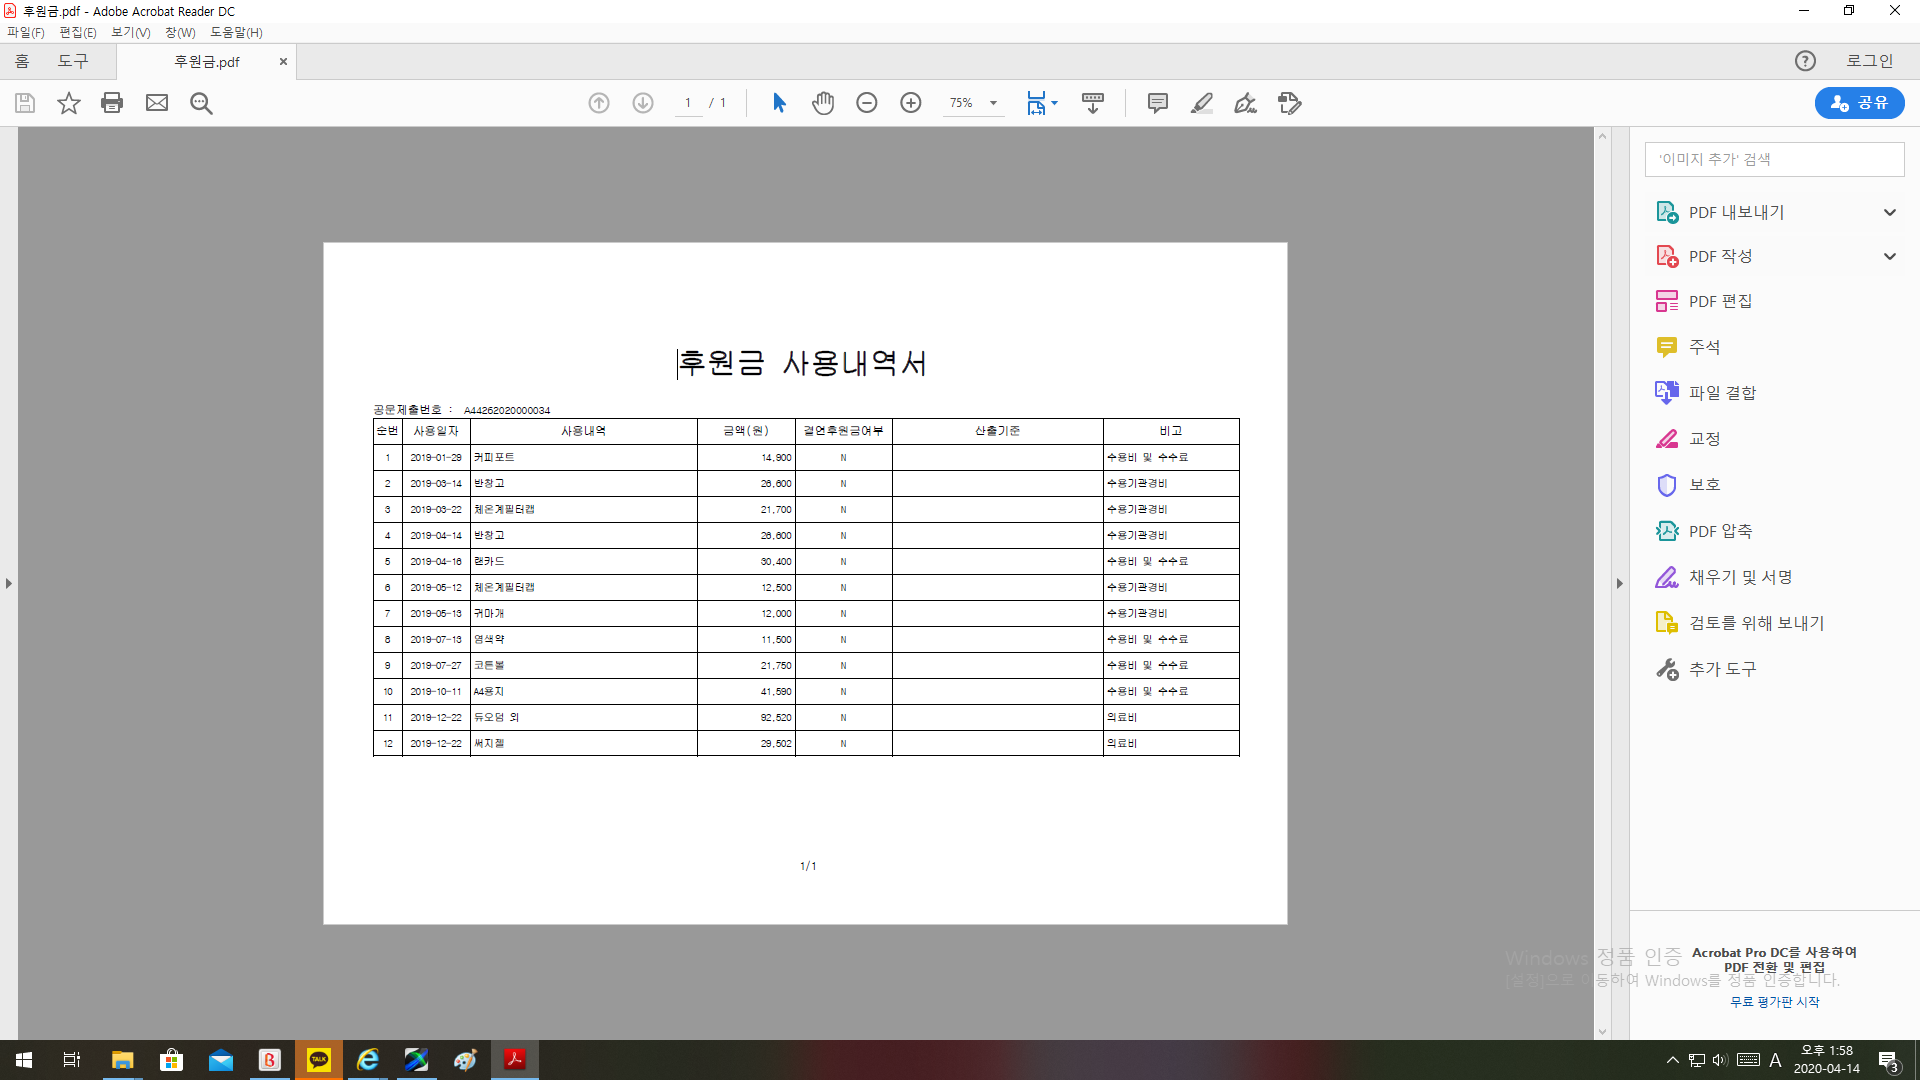The width and height of the screenshot is (1920, 1080).
Task: Open the 75% zoom level dropdown
Action: pyautogui.click(x=993, y=103)
